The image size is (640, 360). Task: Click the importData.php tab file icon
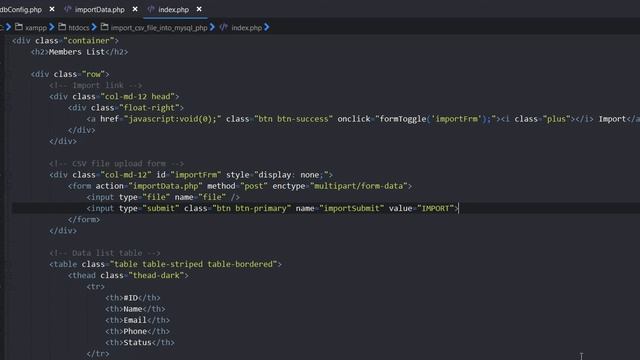pos(68,9)
